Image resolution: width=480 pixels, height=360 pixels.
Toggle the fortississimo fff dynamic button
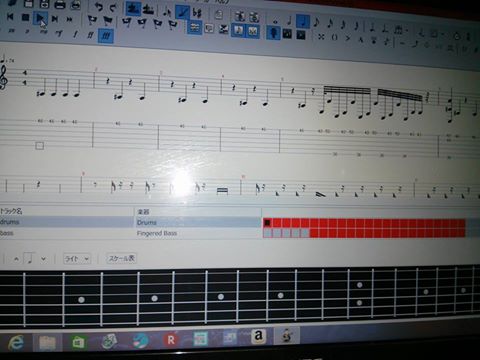106,36
